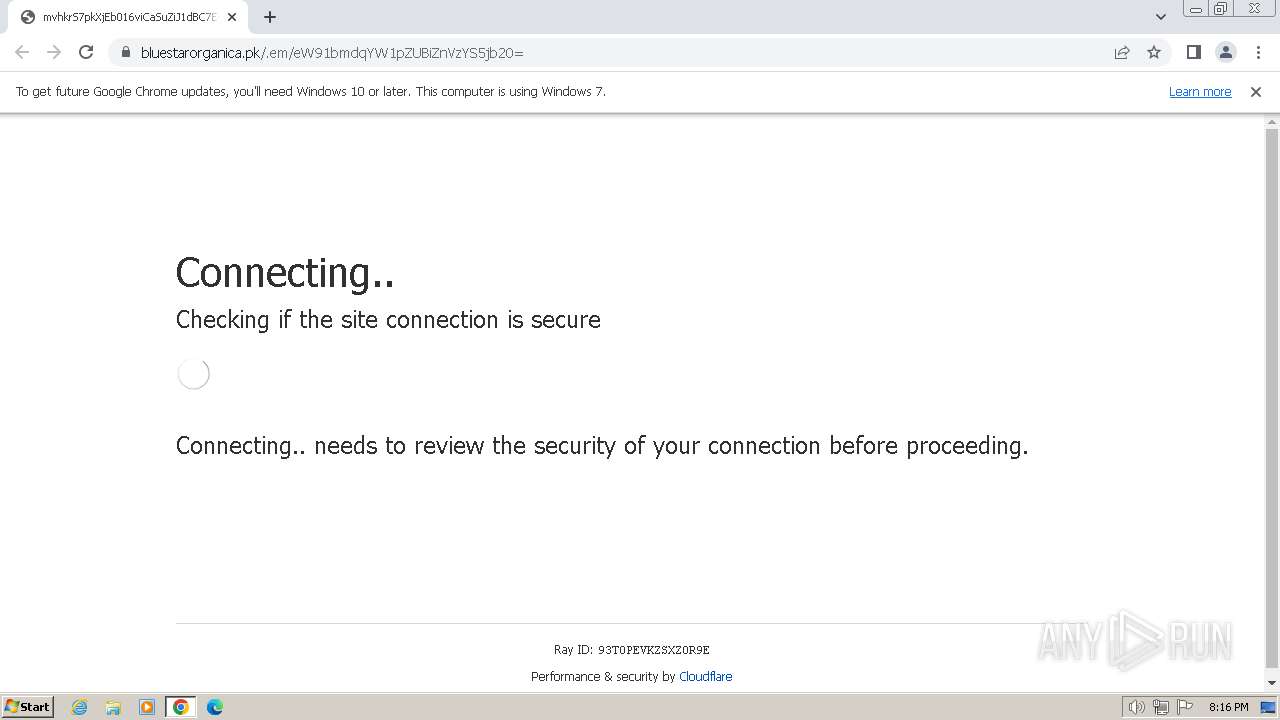Viewport: 1280px width, 720px height.
Task: Dismiss the Chrome update notification bar
Action: [x=1256, y=91]
